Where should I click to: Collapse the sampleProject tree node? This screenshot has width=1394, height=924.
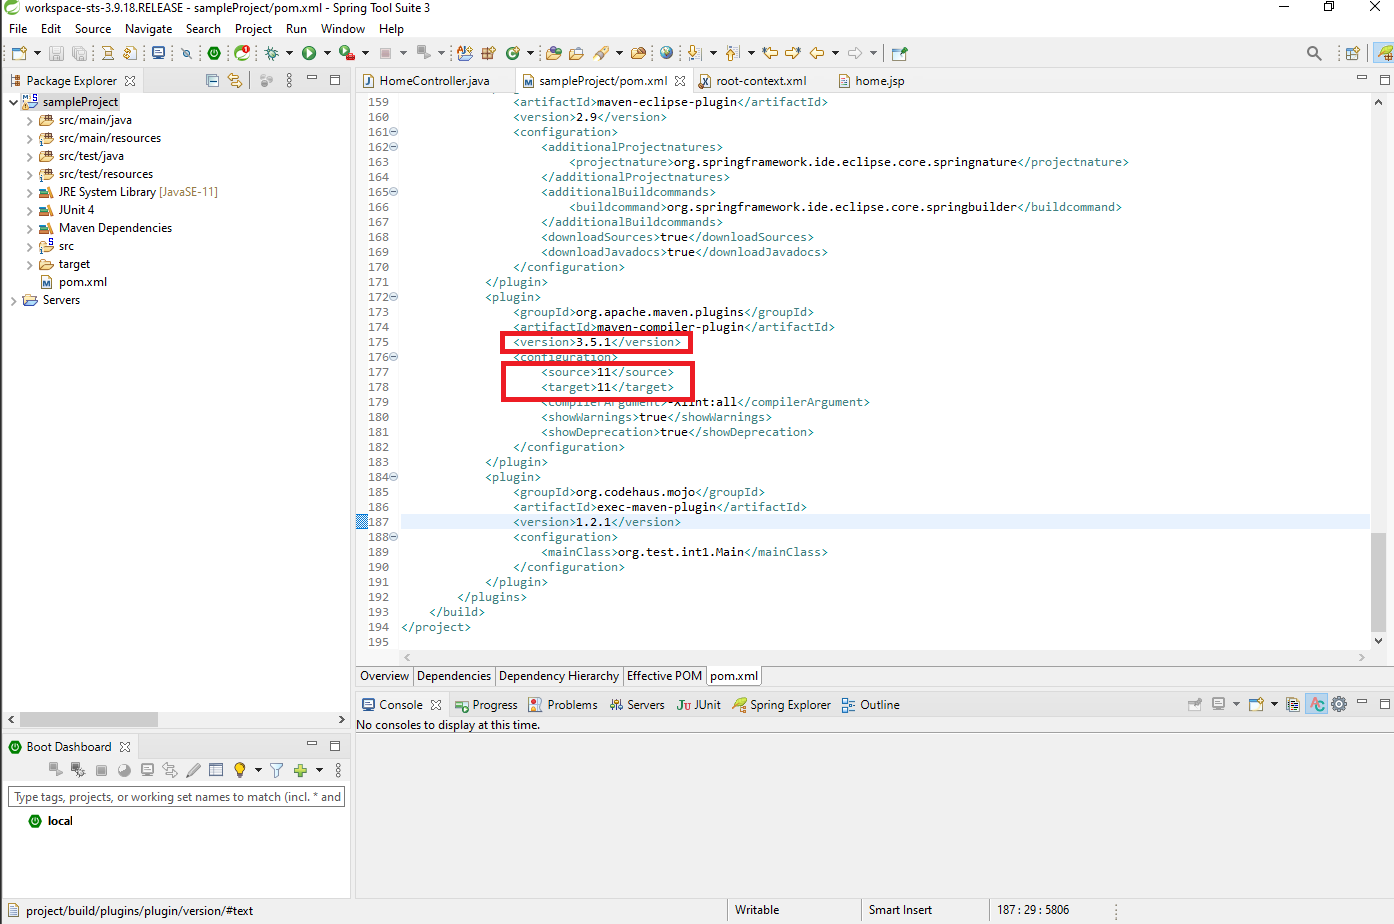point(13,102)
